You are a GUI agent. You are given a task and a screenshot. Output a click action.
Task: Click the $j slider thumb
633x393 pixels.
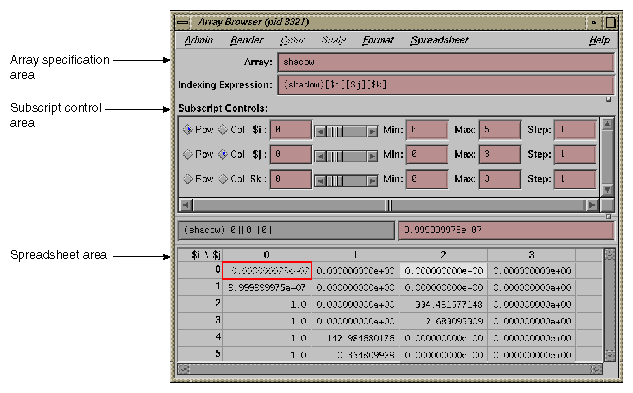pyautogui.click(x=334, y=156)
